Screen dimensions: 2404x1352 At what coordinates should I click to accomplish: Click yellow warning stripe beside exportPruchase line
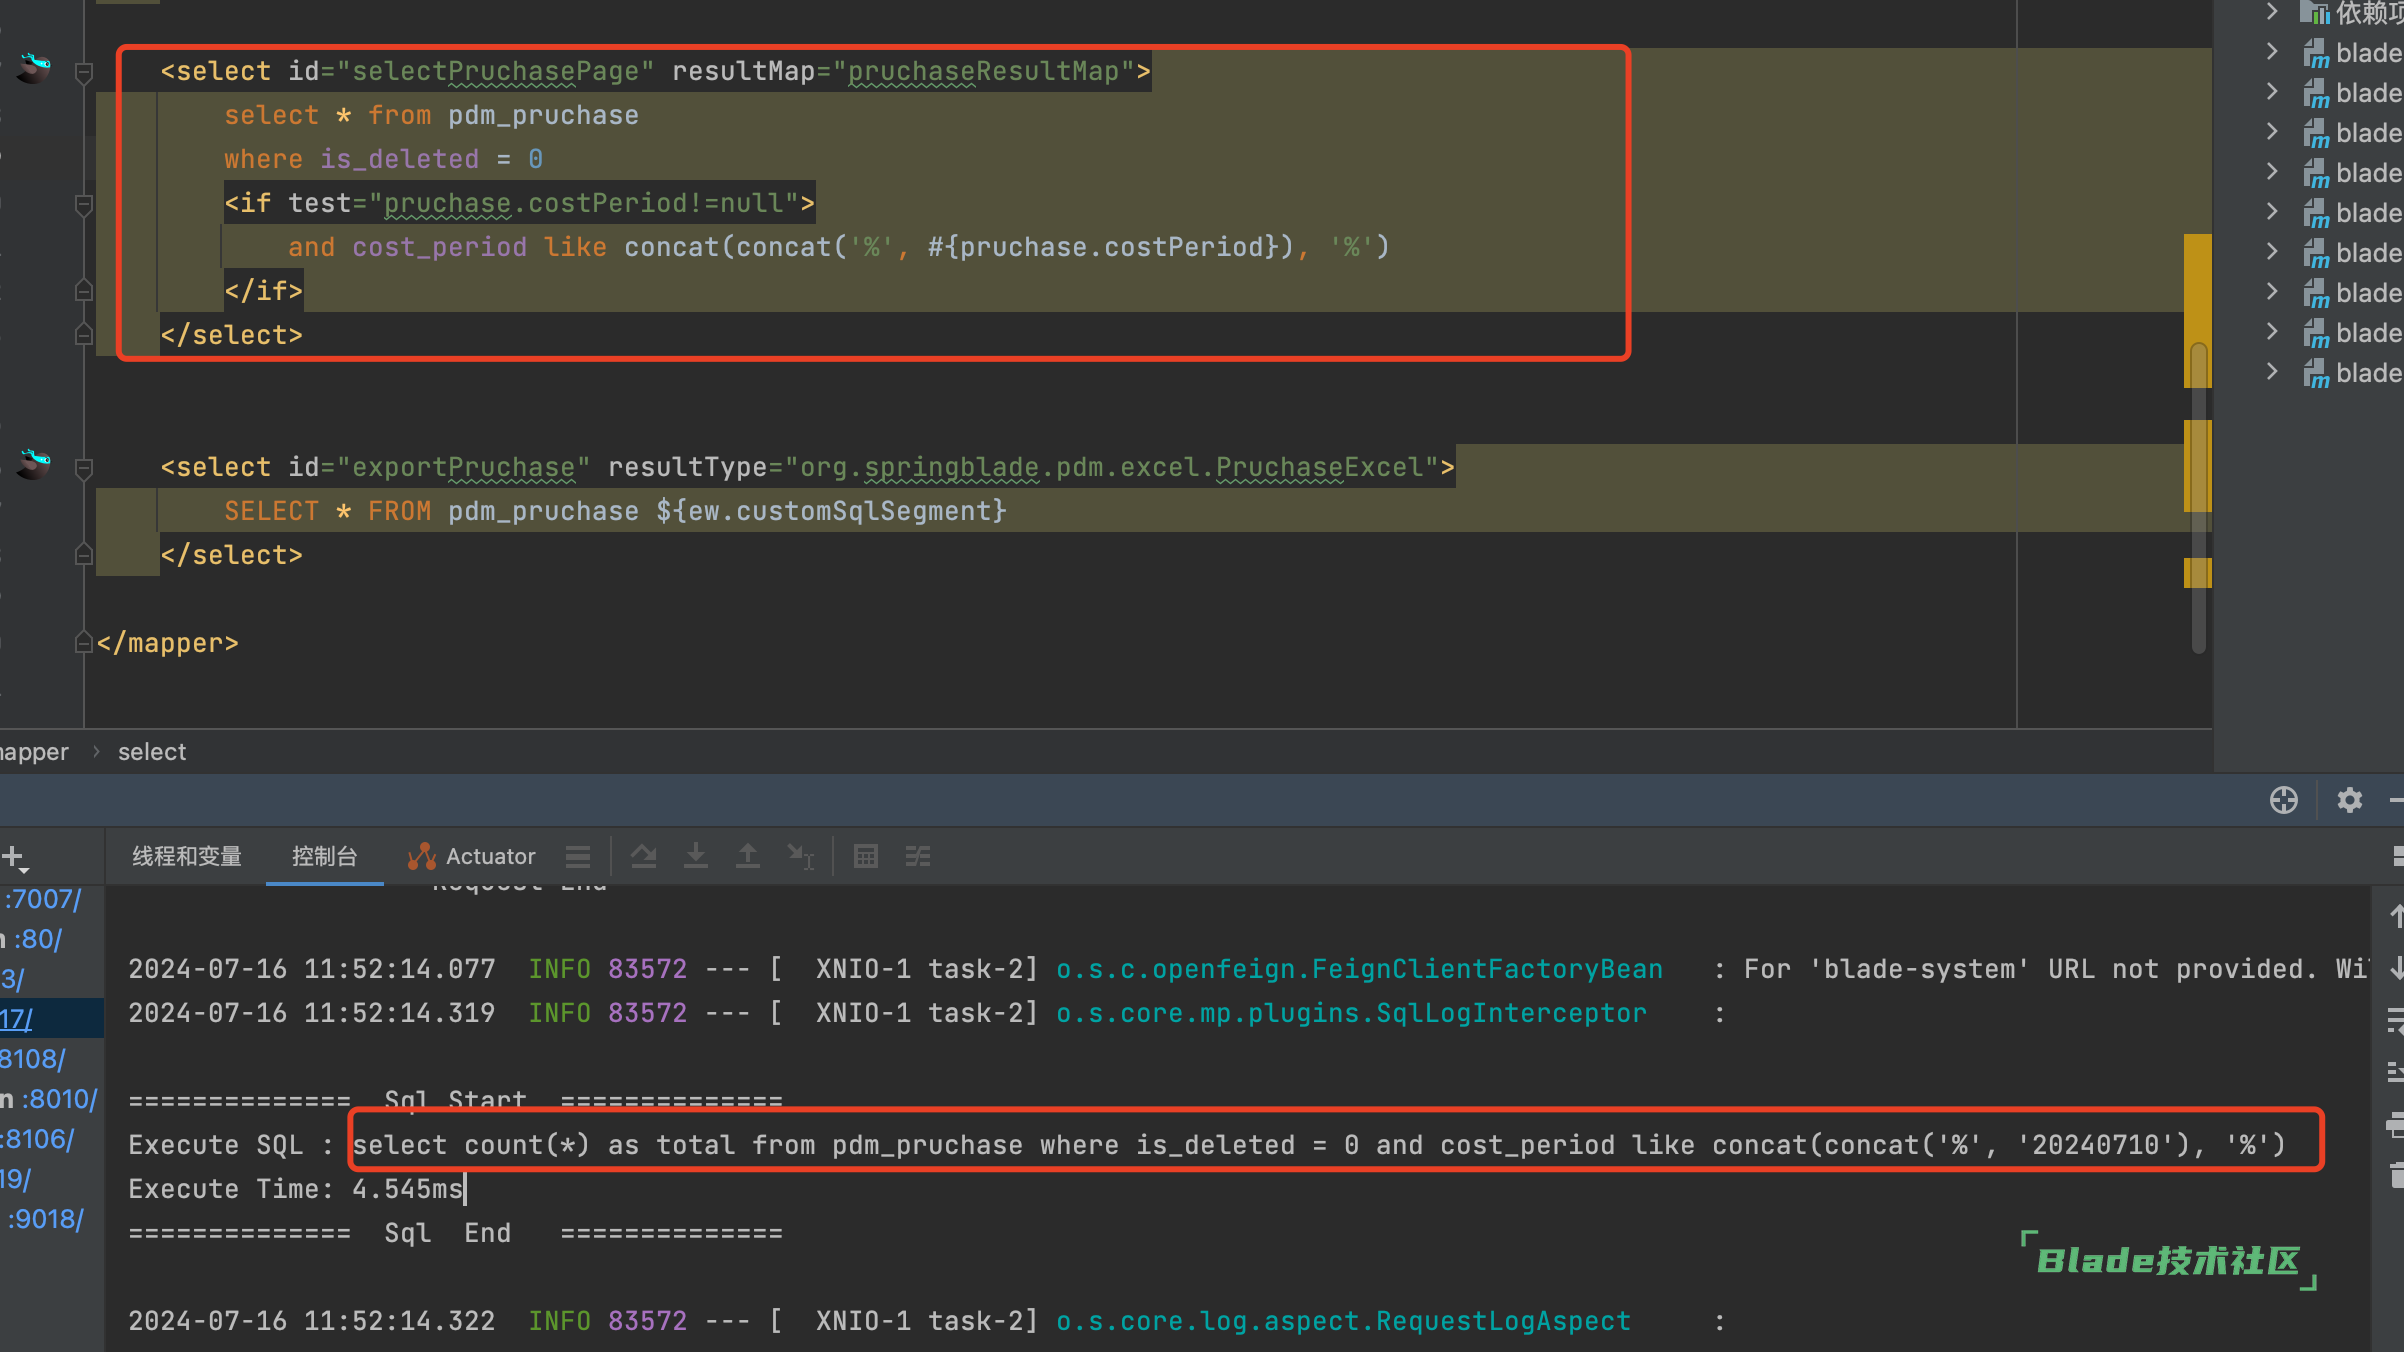point(2197,467)
